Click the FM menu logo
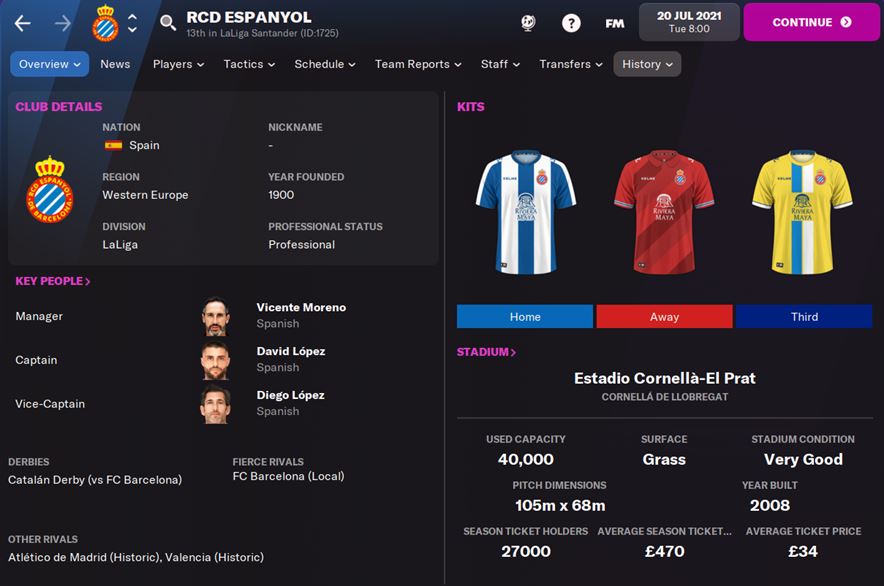The width and height of the screenshot is (884, 586). (615, 23)
